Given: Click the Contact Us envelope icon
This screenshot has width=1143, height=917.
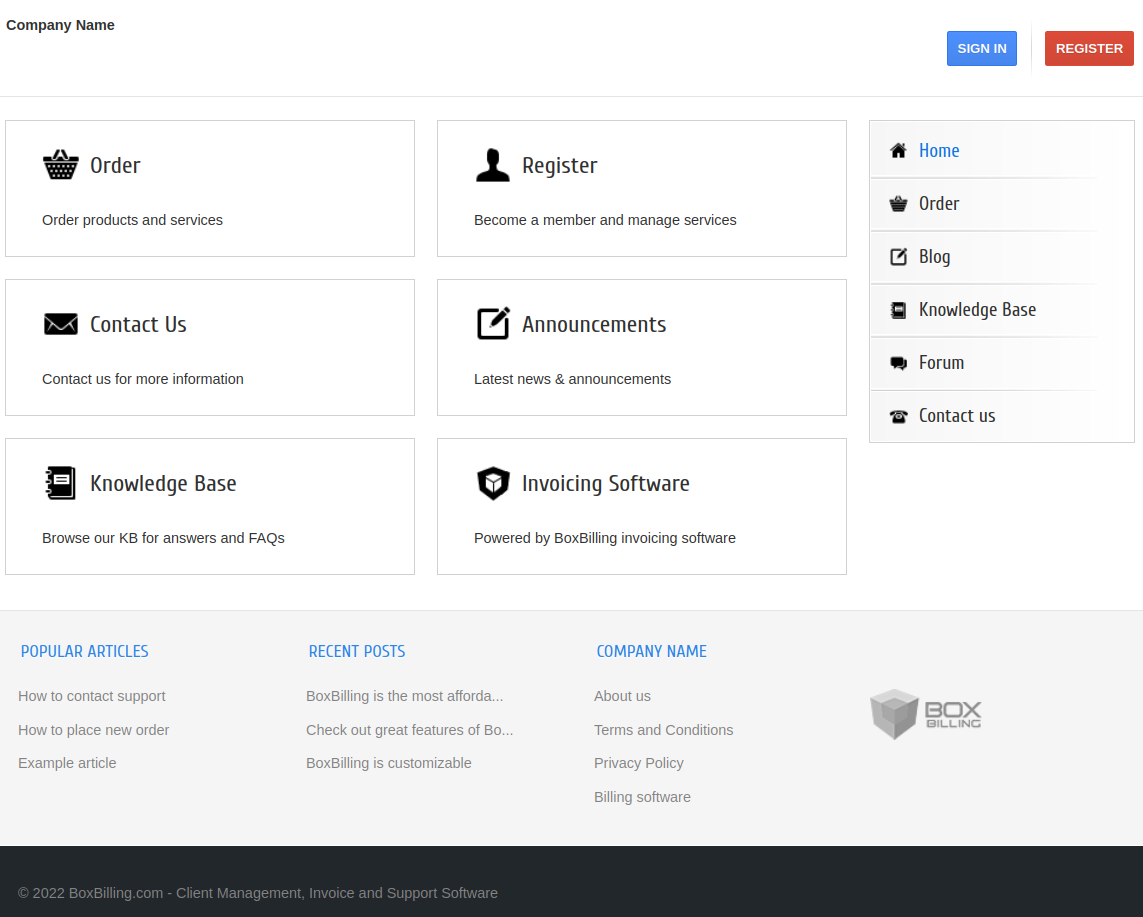Looking at the screenshot, I should click(61, 323).
